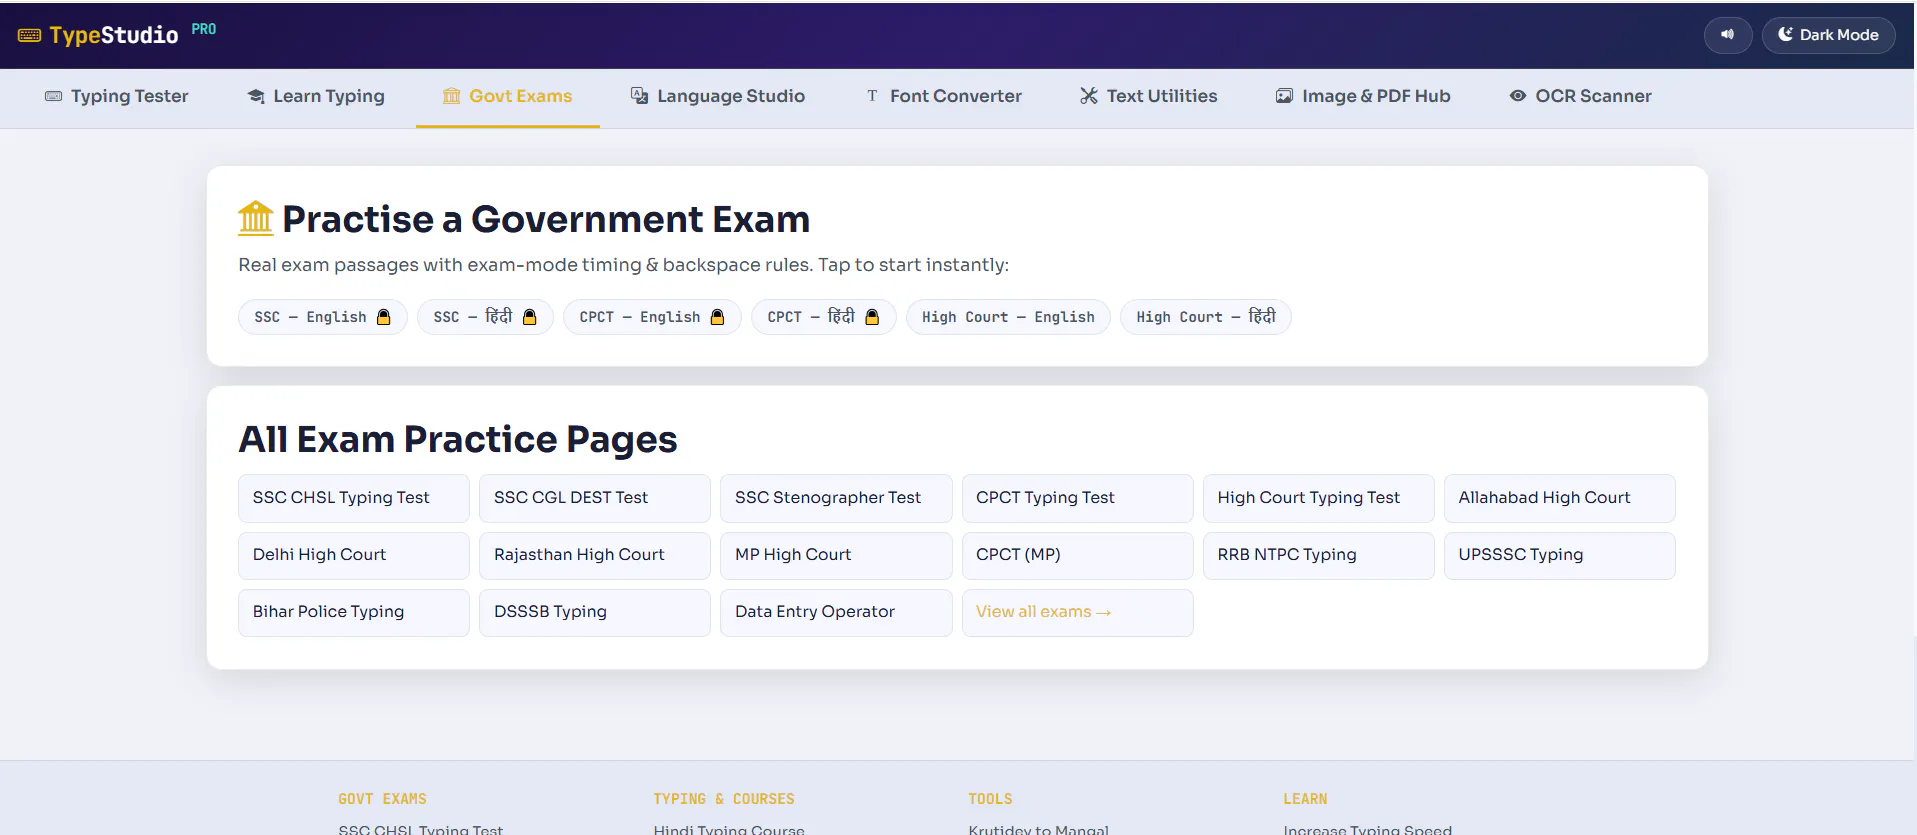Open Rajasthan High Court page
Image resolution: width=1917 pixels, height=835 pixels.
(595, 555)
